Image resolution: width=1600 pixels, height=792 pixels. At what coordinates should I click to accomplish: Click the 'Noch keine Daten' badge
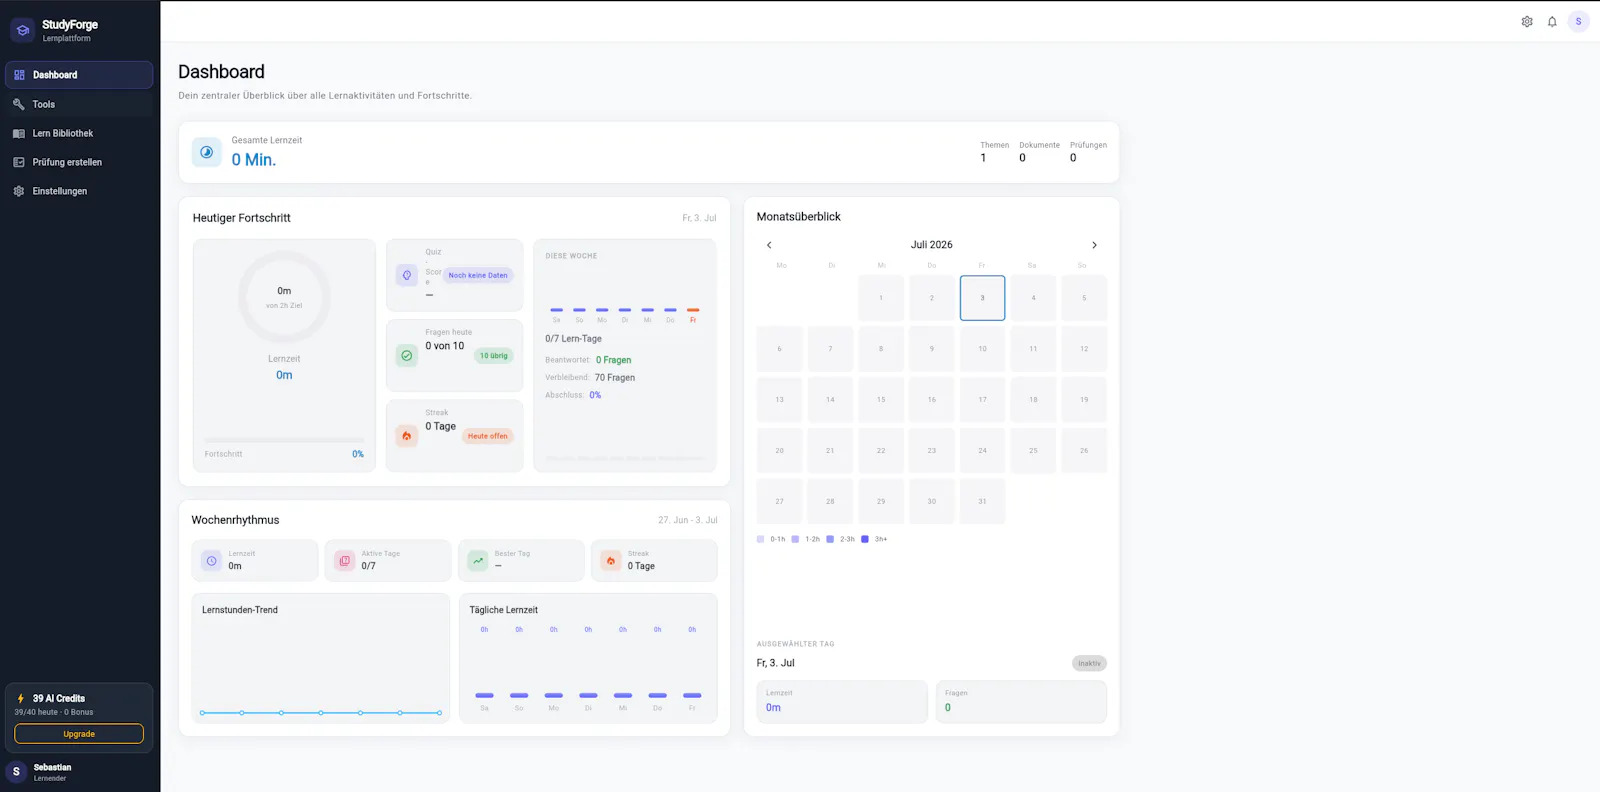click(478, 275)
